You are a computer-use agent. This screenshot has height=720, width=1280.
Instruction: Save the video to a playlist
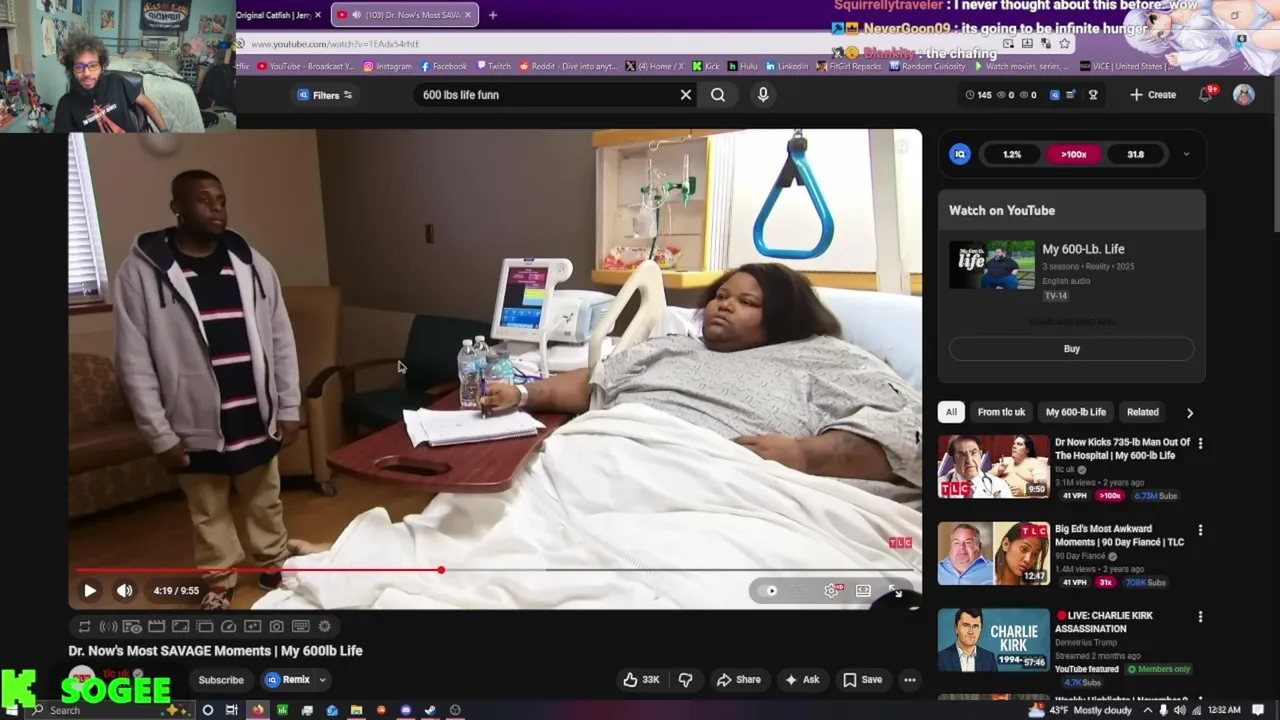coord(863,680)
